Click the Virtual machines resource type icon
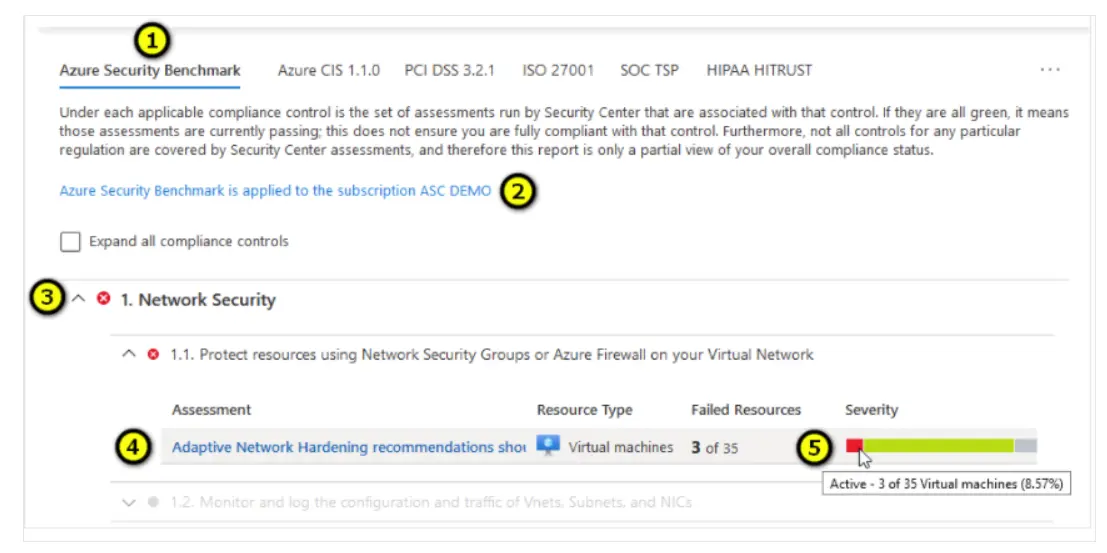 [548, 446]
